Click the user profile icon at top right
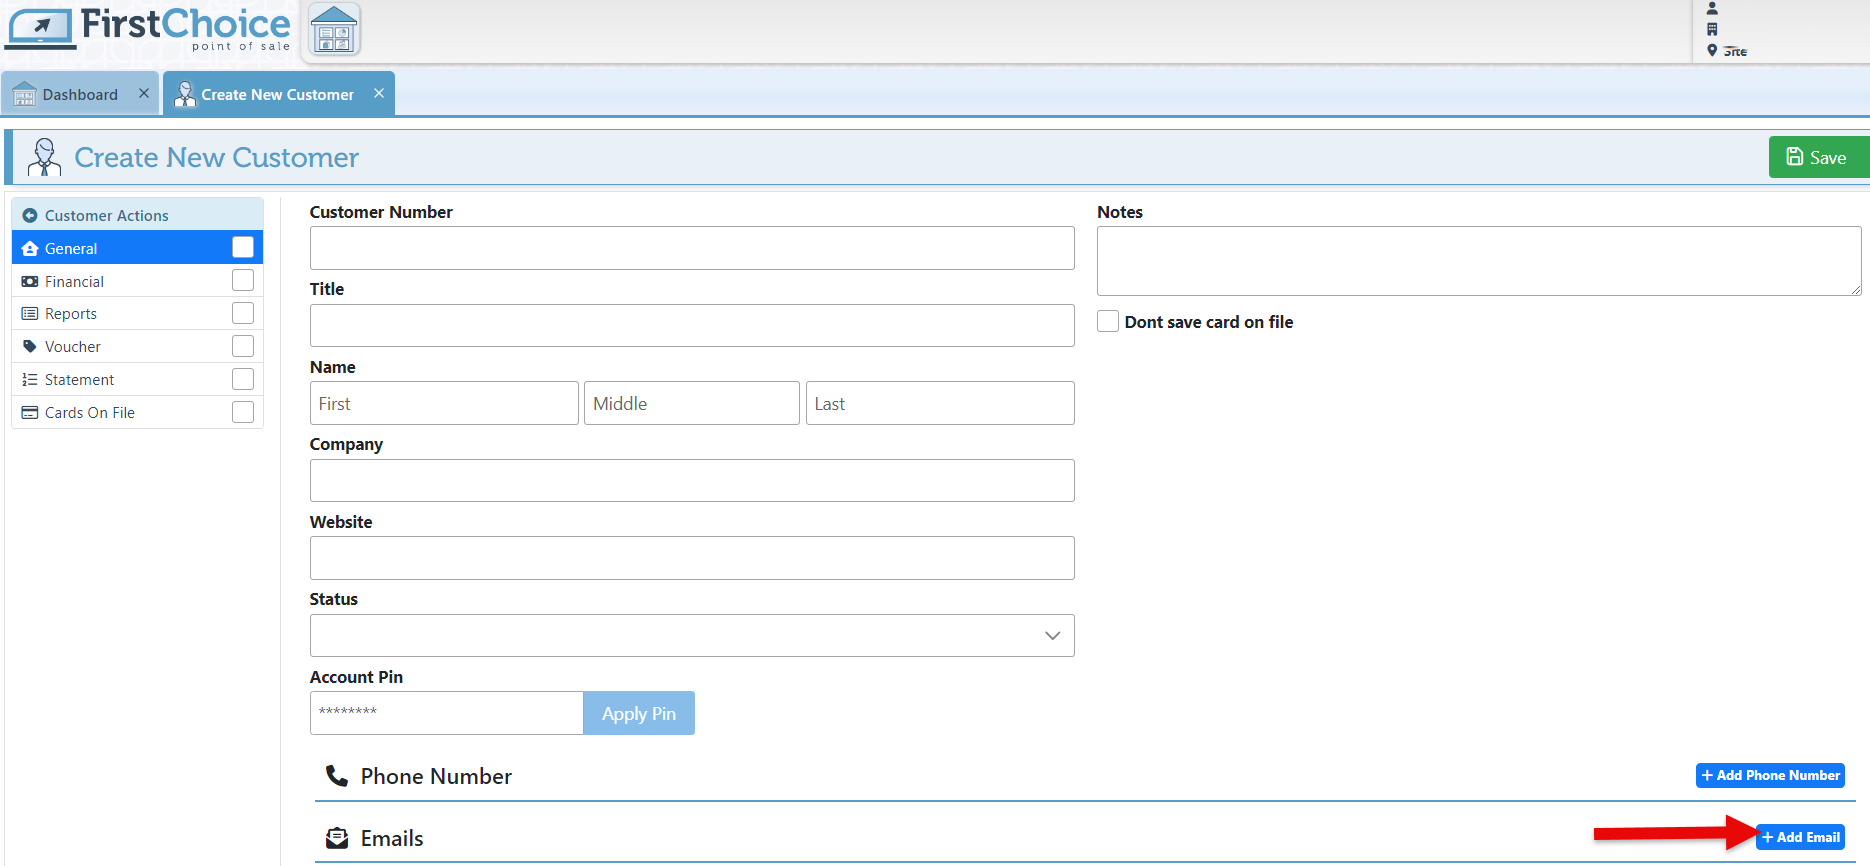Viewport: 1870px width, 866px height. 1712,8
